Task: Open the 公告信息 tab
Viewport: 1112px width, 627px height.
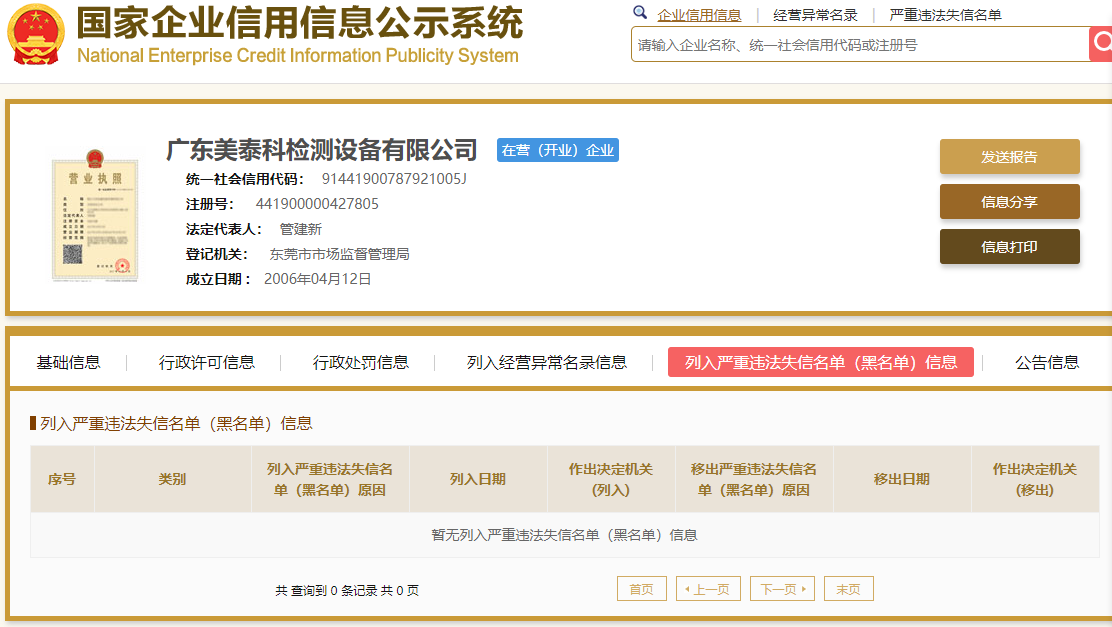Action: (x=1047, y=362)
